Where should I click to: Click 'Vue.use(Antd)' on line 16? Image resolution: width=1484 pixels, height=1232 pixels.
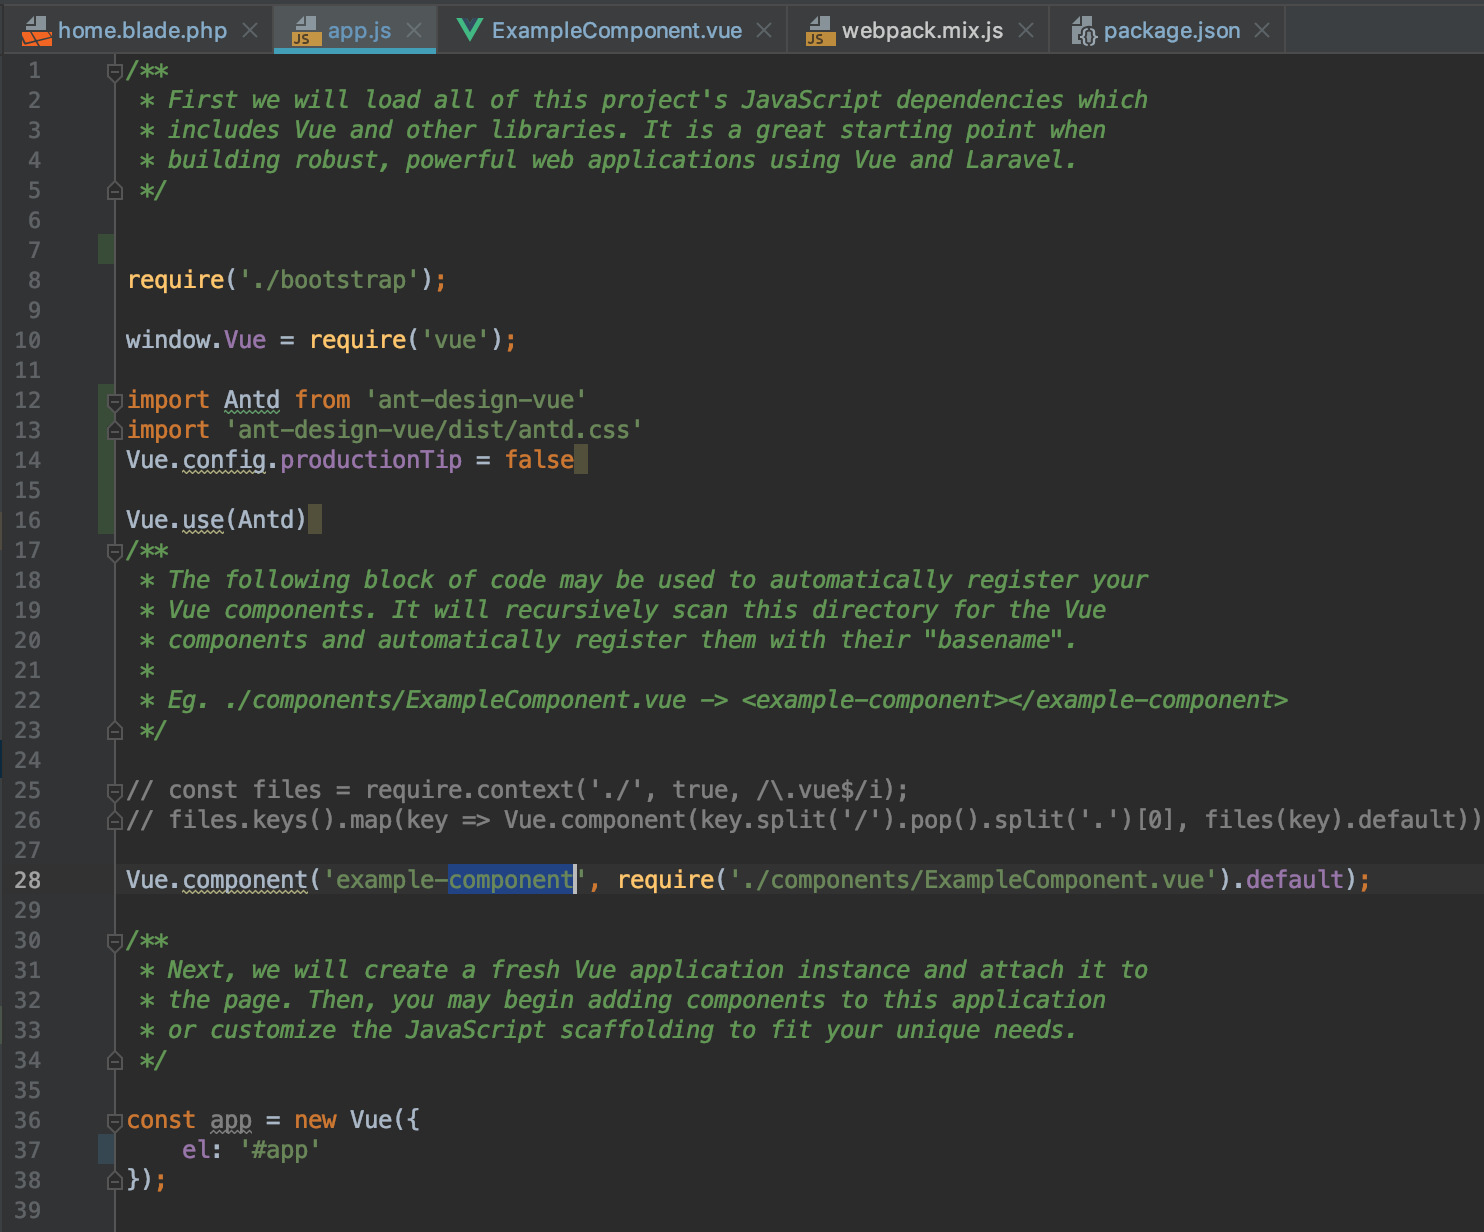(216, 520)
